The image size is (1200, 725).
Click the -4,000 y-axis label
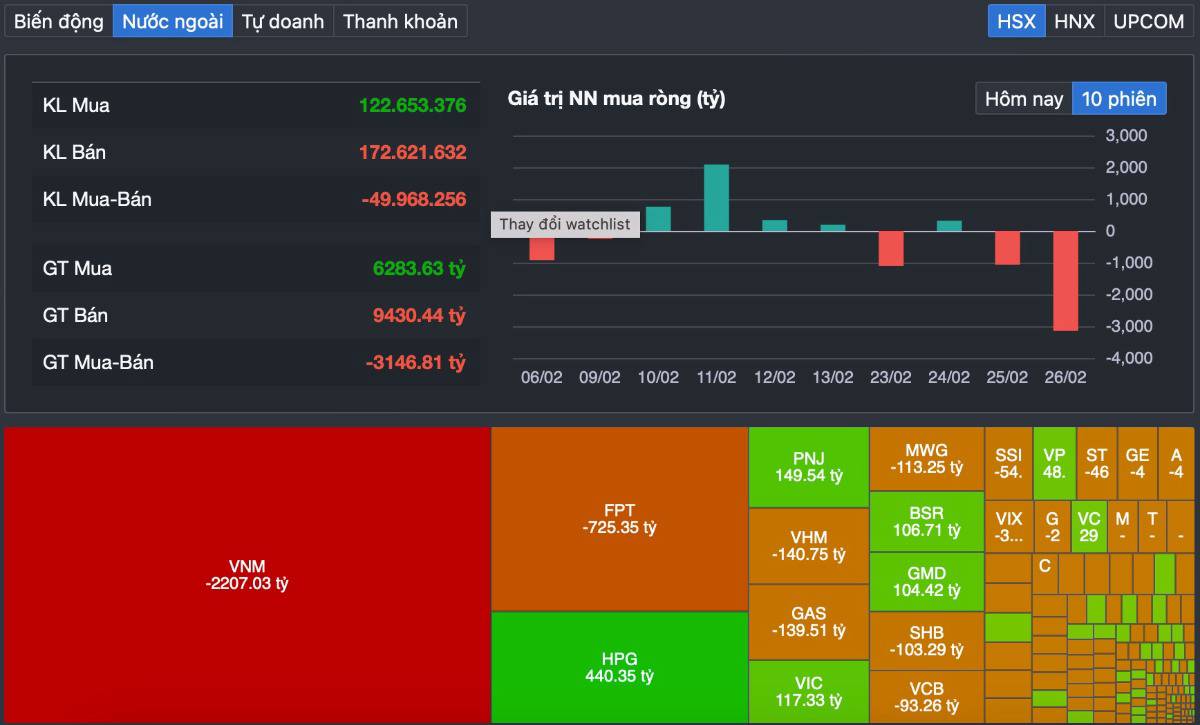tap(1128, 358)
